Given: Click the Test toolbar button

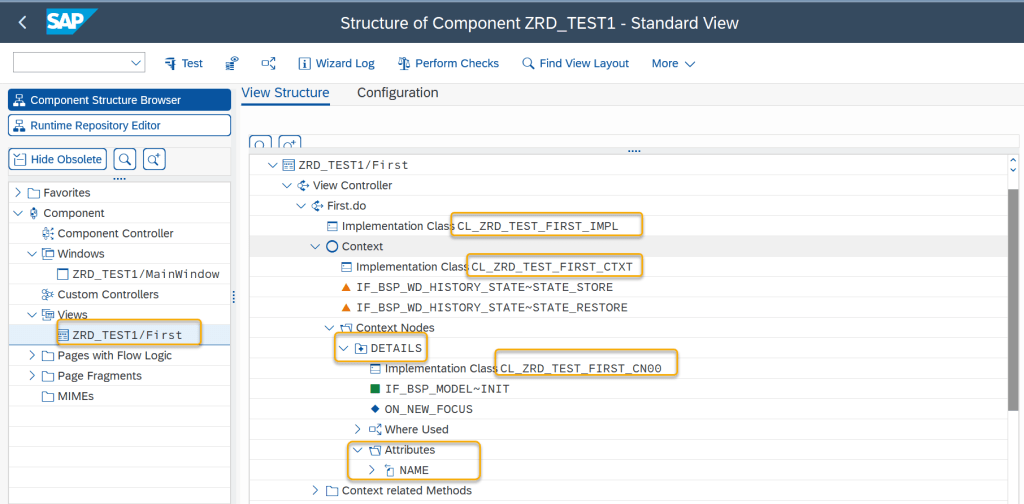Looking at the screenshot, I should tap(183, 63).
